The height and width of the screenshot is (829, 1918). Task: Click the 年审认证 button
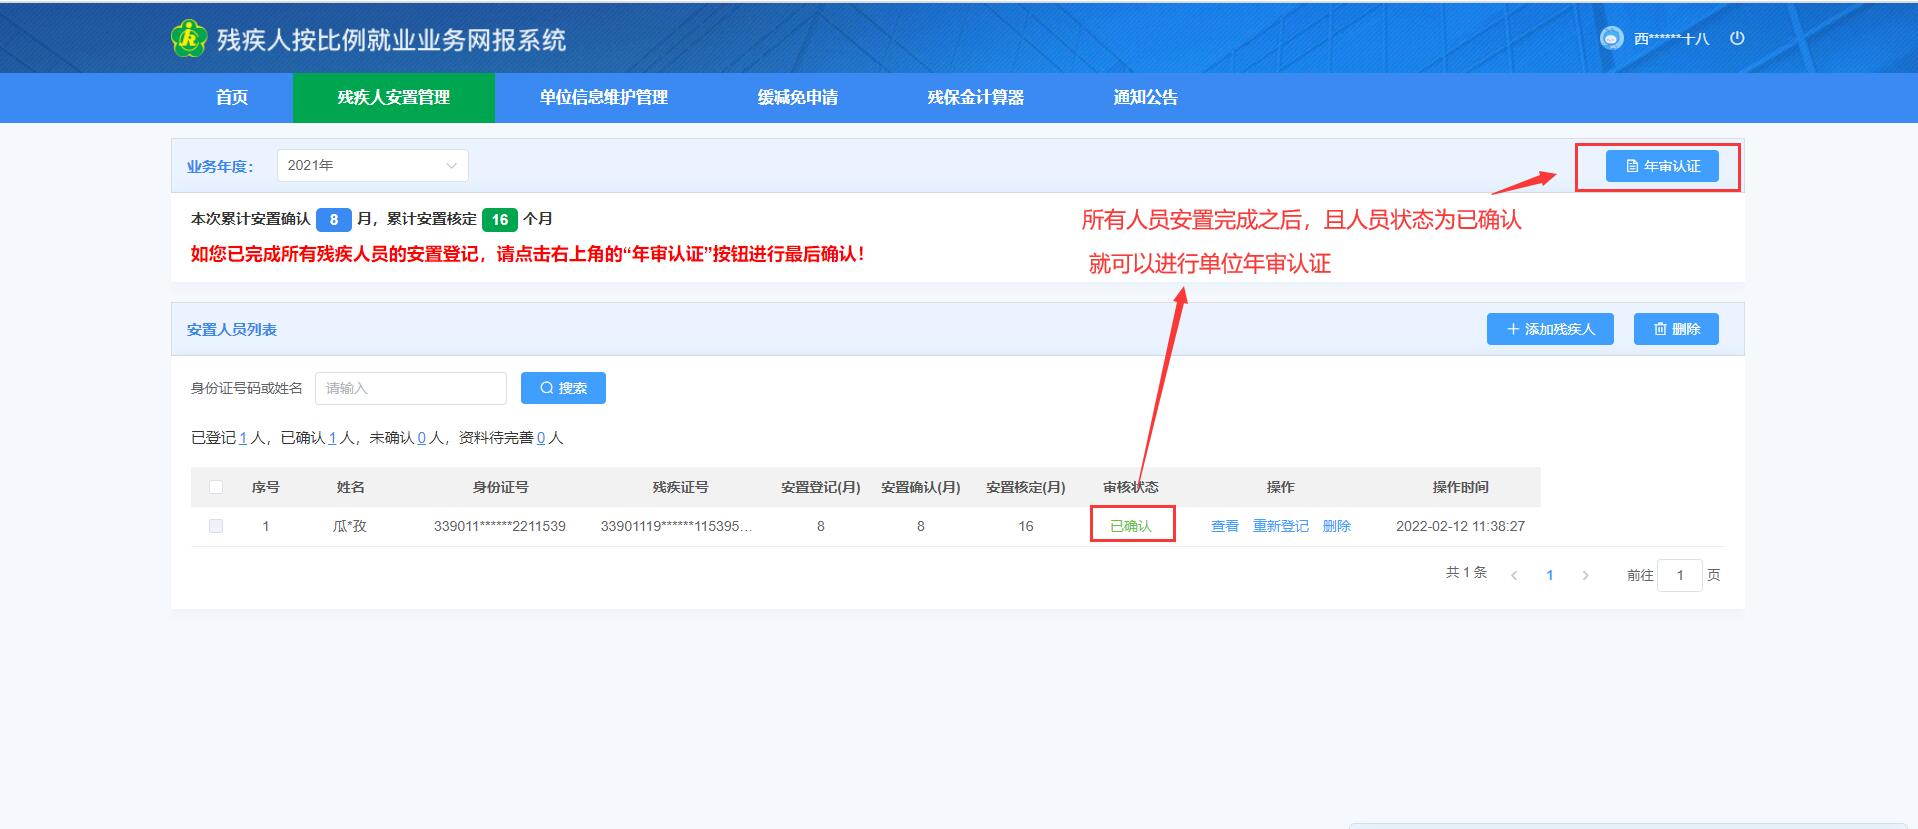pyautogui.click(x=1661, y=166)
